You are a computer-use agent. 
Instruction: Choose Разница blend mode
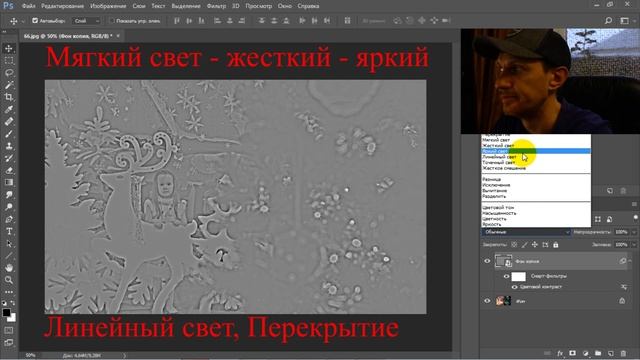(x=536, y=179)
